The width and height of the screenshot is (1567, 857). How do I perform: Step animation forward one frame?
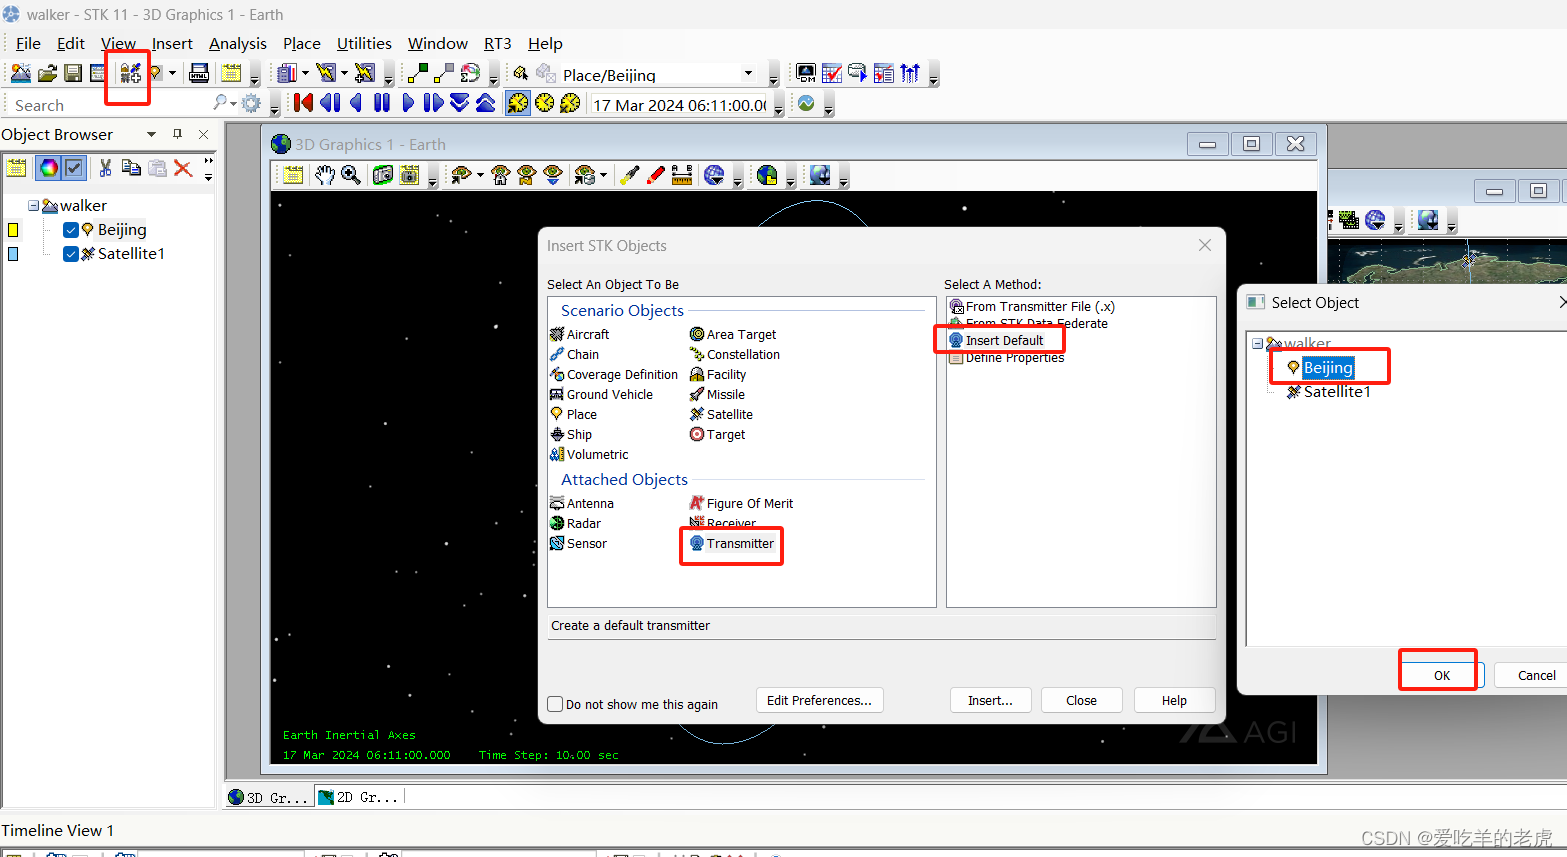click(x=433, y=103)
